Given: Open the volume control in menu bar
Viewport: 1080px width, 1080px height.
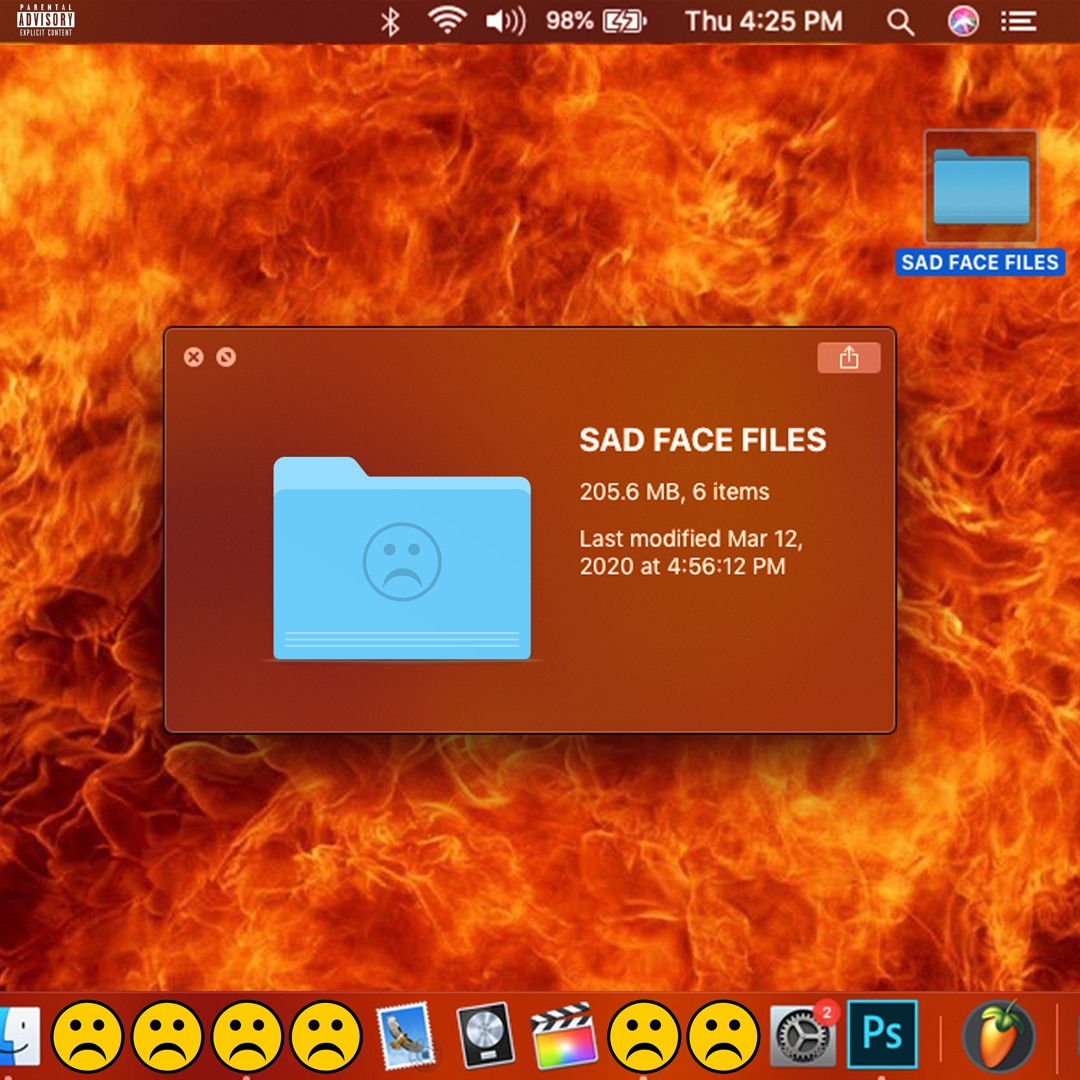Looking at the screenshot, I should (505, 22).
